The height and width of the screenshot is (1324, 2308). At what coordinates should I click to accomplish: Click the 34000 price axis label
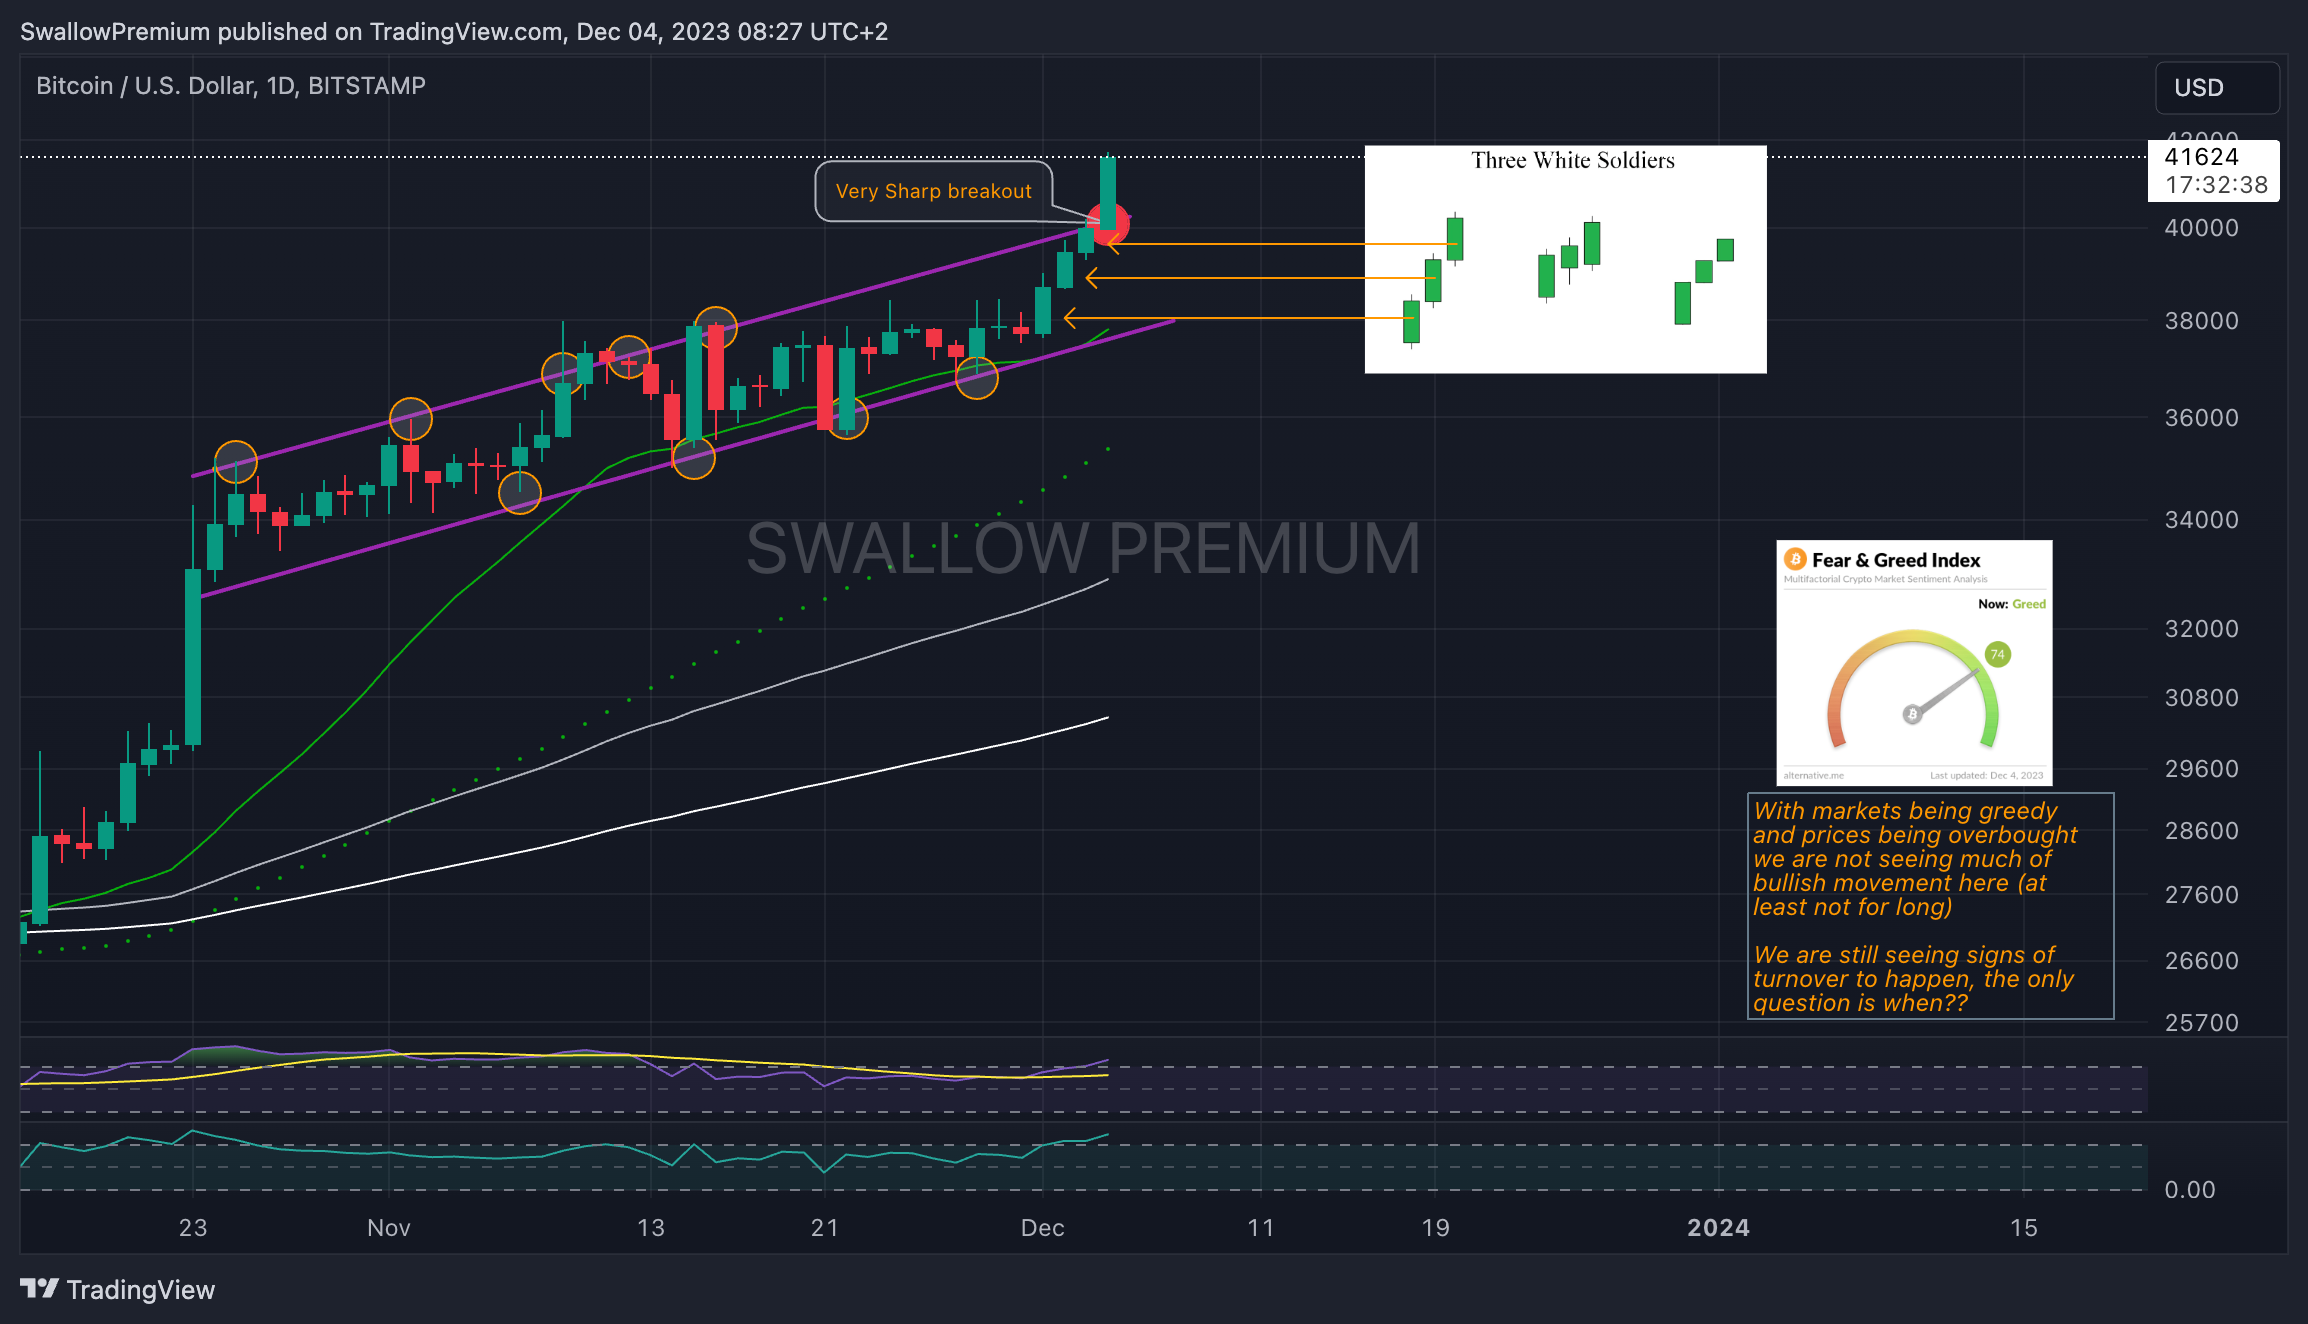point(2201,520)
